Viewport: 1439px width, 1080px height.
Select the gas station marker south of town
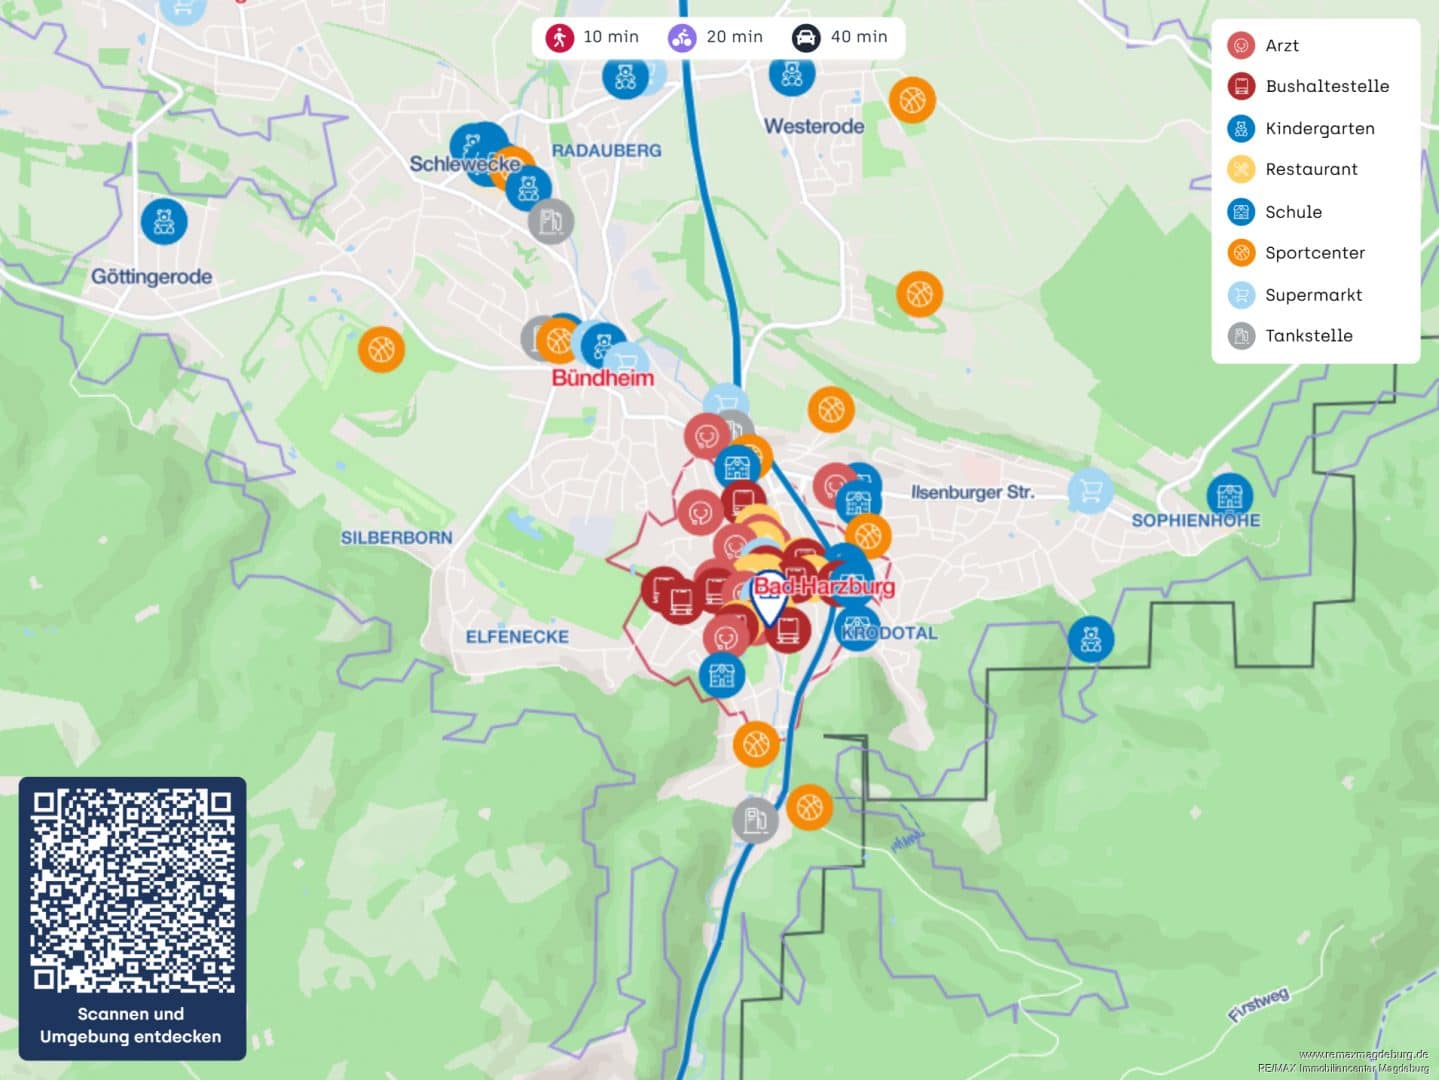[x=755, y=820]
